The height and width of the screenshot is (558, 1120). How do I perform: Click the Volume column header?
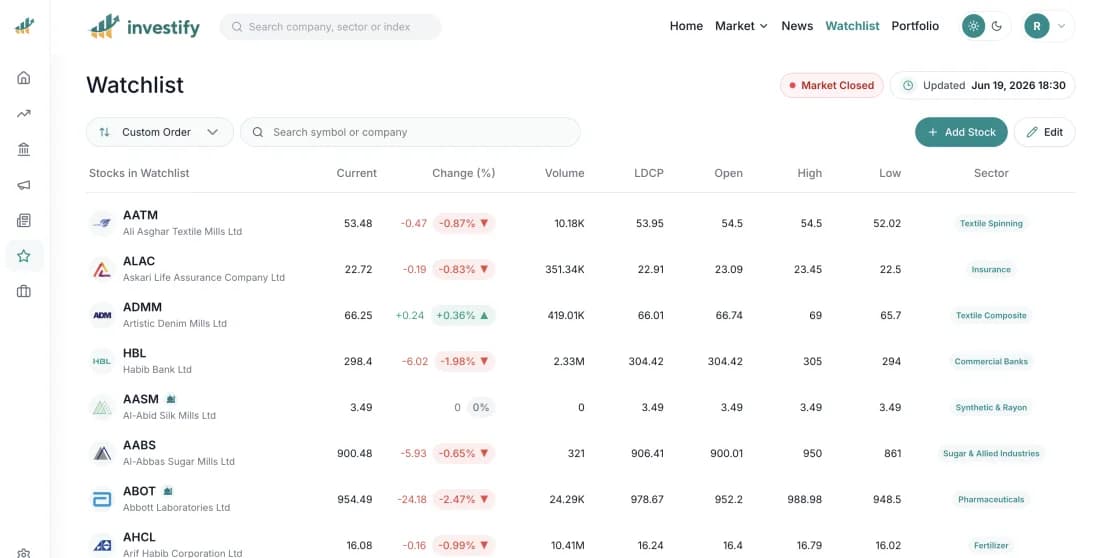(564, 173)
